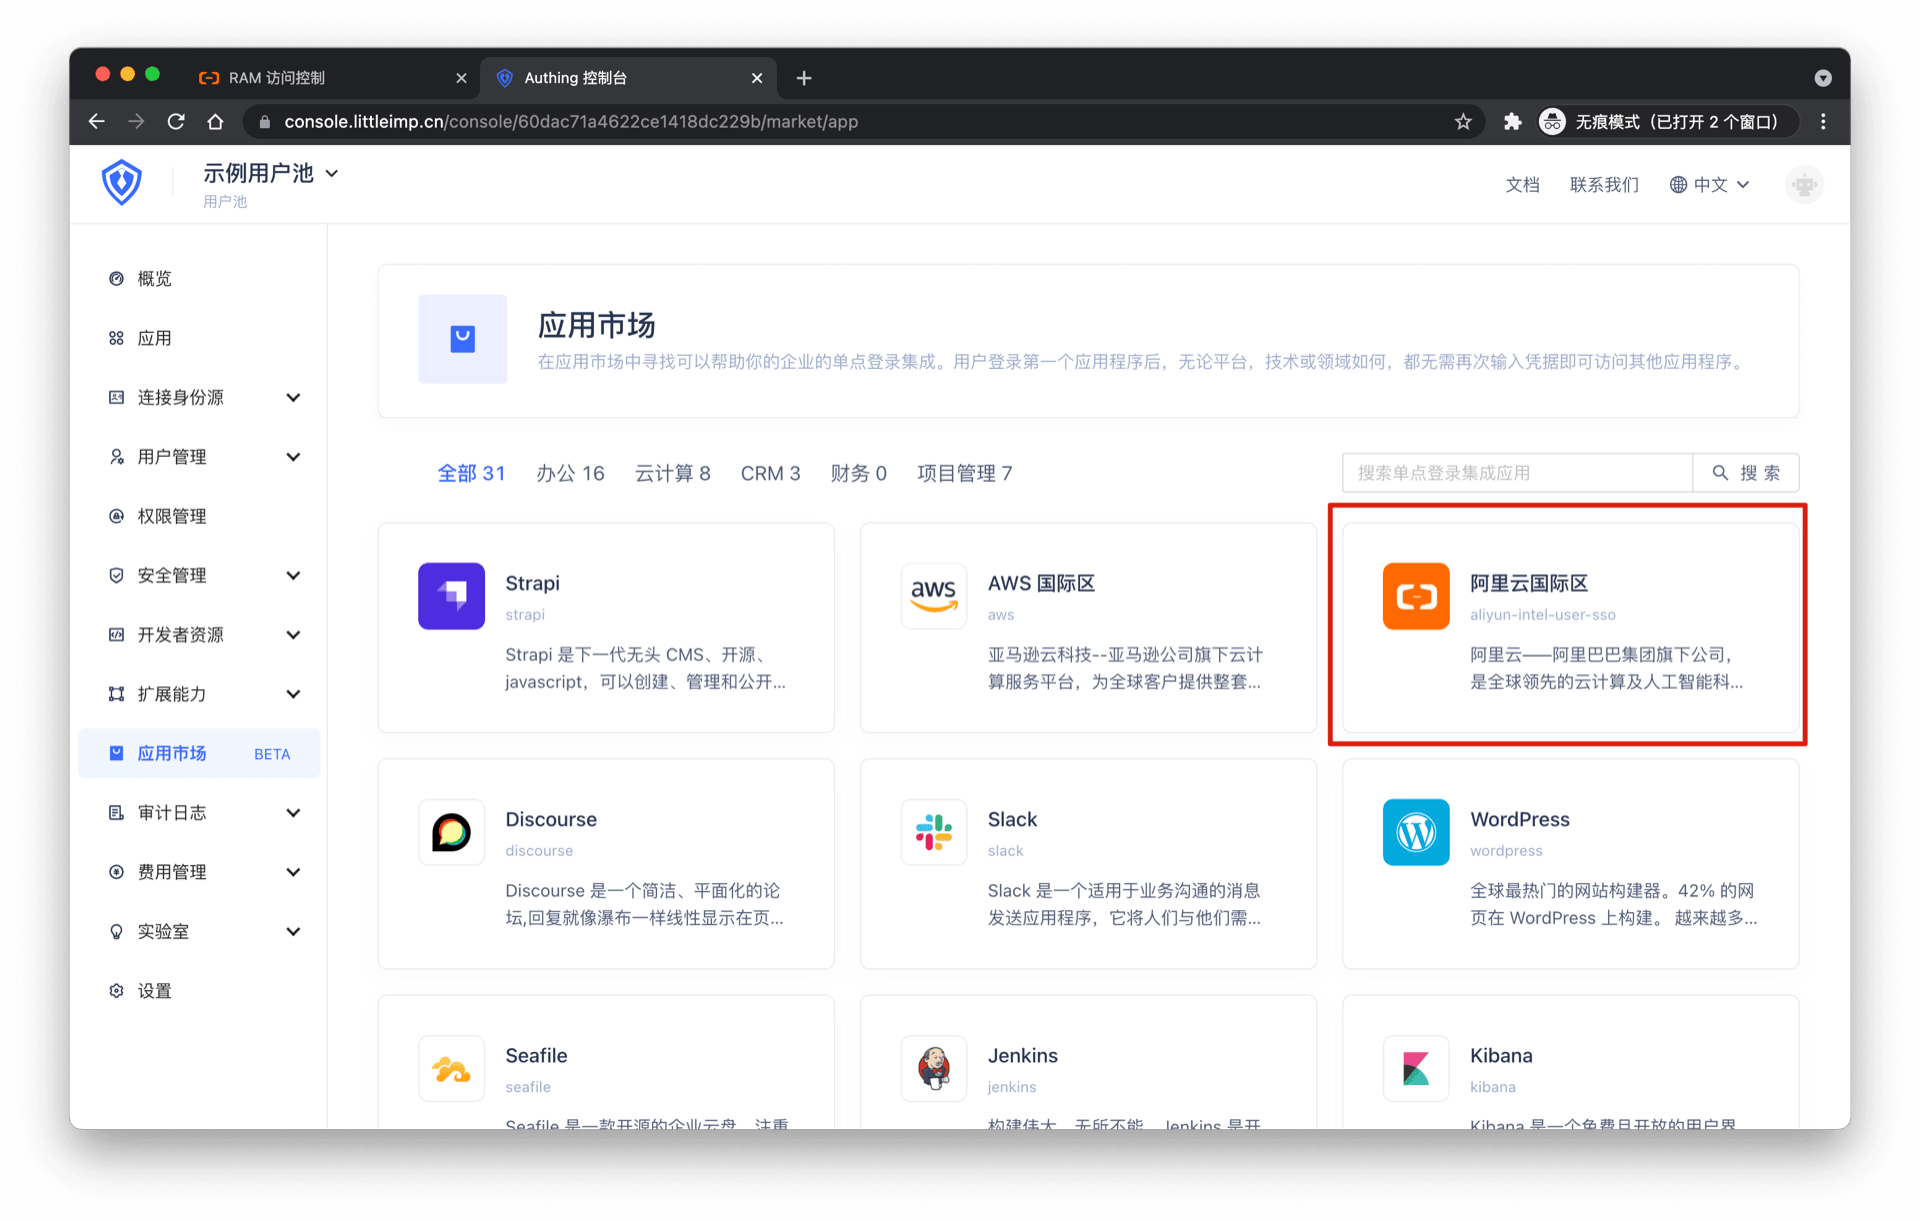
Task: Focus the 搜索单点登录集成应用 search field
Action: [1516, 473]
